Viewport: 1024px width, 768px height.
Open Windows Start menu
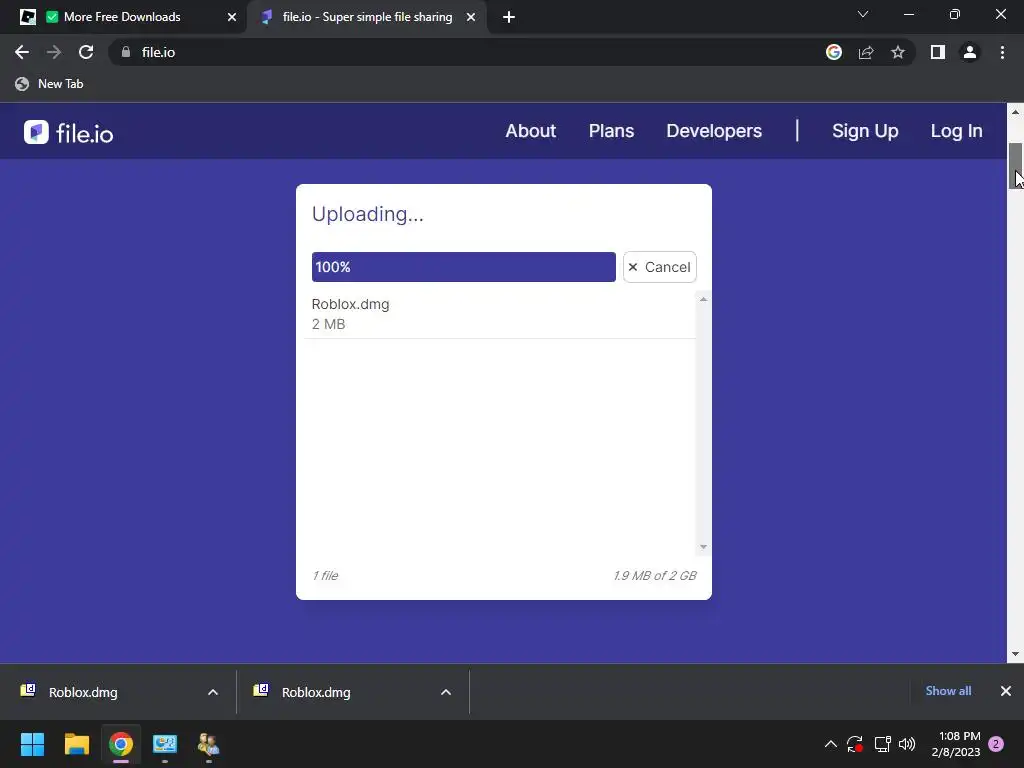pyautogui.click(x=32, y=744)
